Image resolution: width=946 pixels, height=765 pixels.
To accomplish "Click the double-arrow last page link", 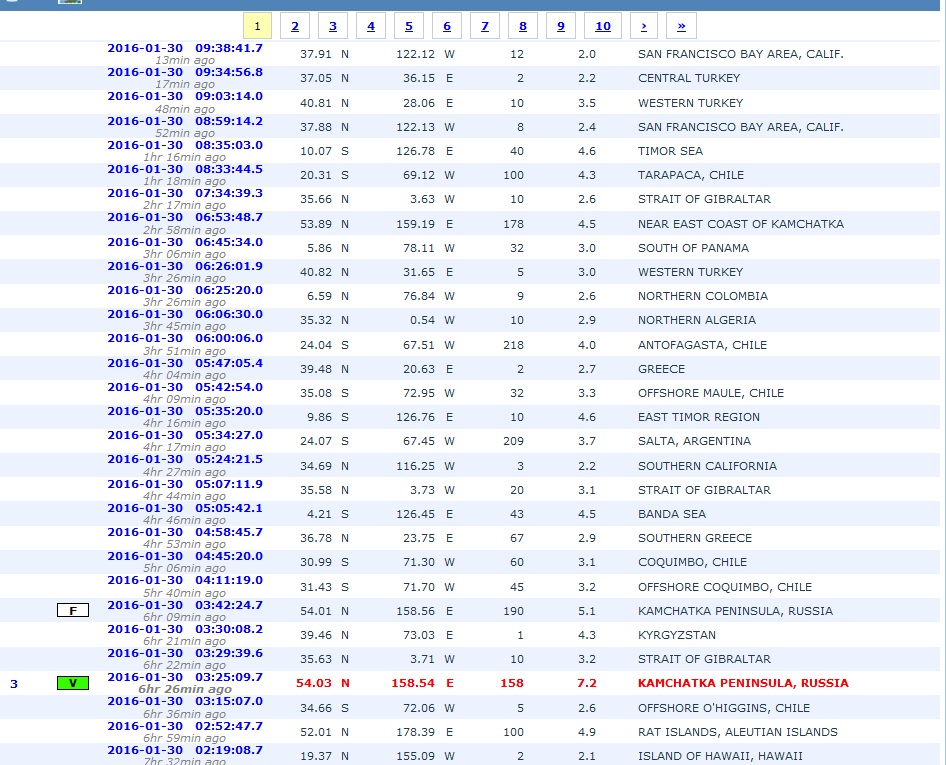I will [681, 26].
